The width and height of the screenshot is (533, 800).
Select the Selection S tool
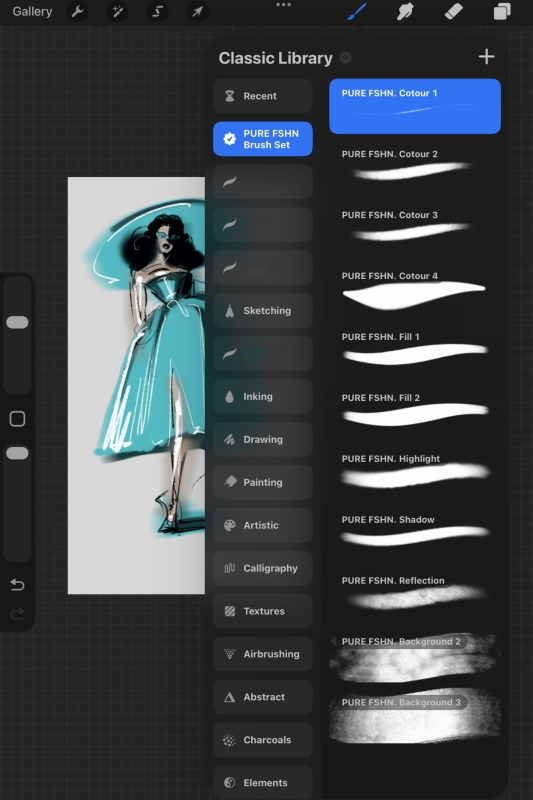[x=157, y=11]
